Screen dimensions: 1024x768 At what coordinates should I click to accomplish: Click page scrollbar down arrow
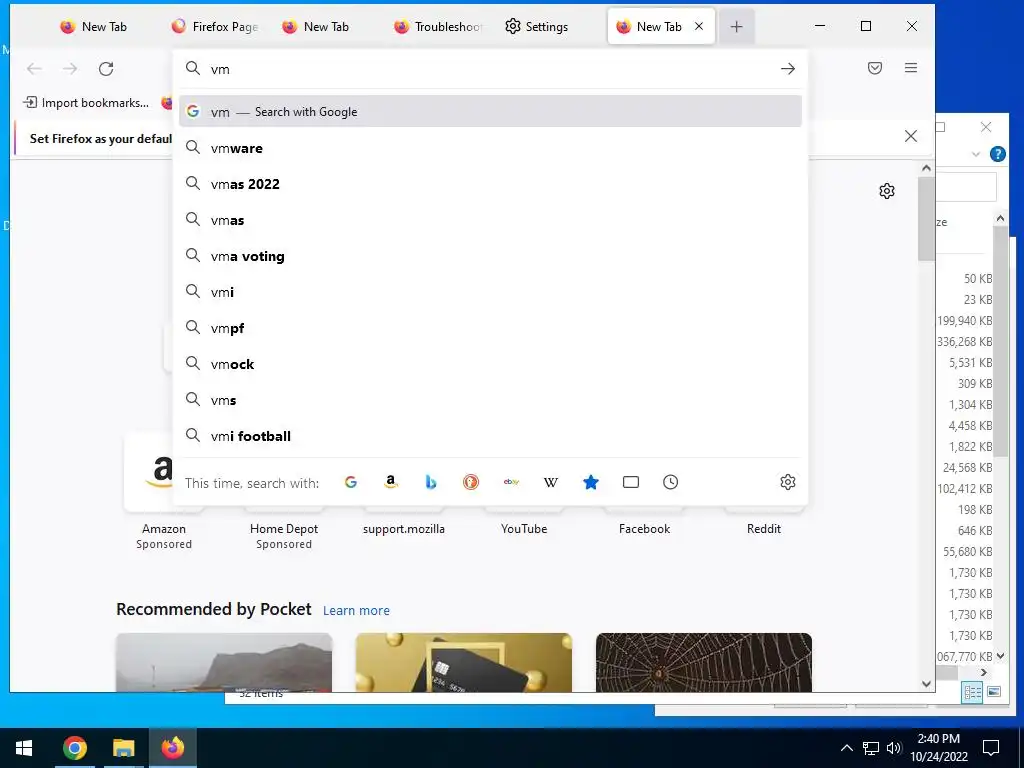click(x=926, y=684)
